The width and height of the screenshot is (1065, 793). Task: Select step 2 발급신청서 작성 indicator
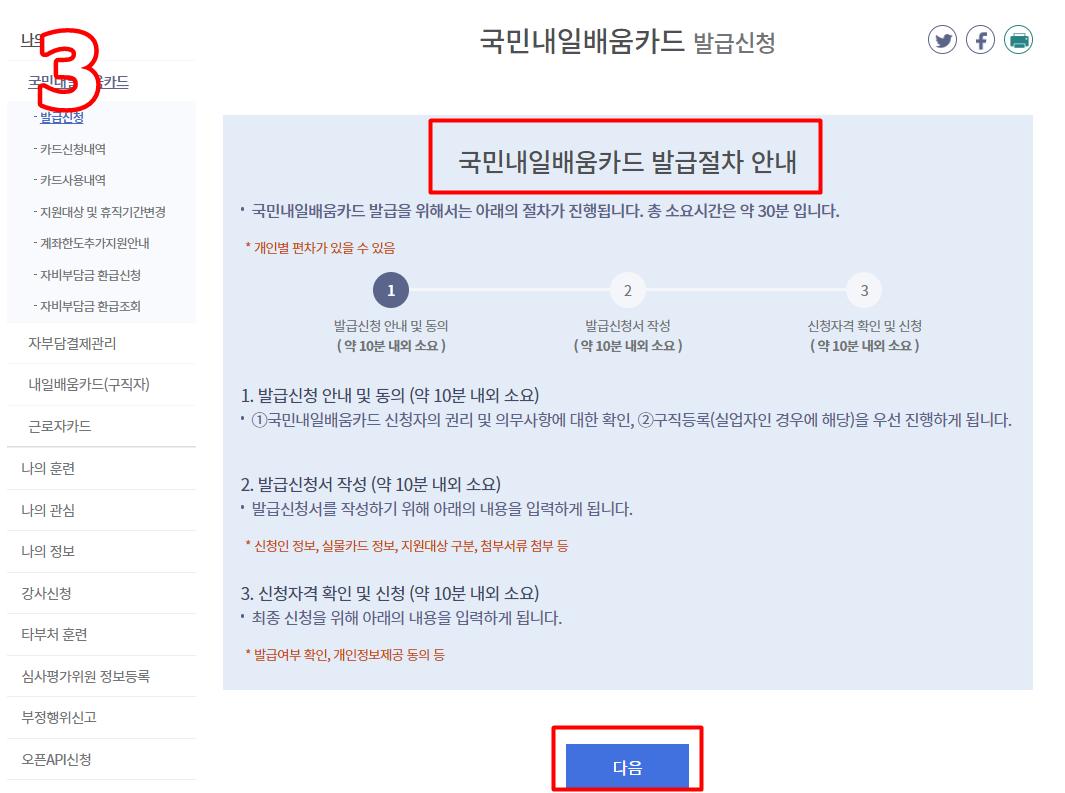(627, 290)
